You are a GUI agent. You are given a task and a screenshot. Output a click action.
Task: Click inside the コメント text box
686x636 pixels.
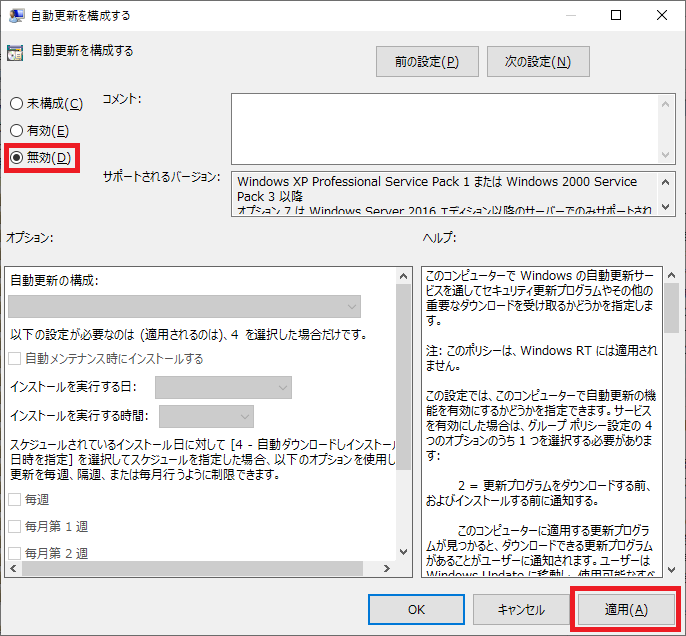[444, 129]
